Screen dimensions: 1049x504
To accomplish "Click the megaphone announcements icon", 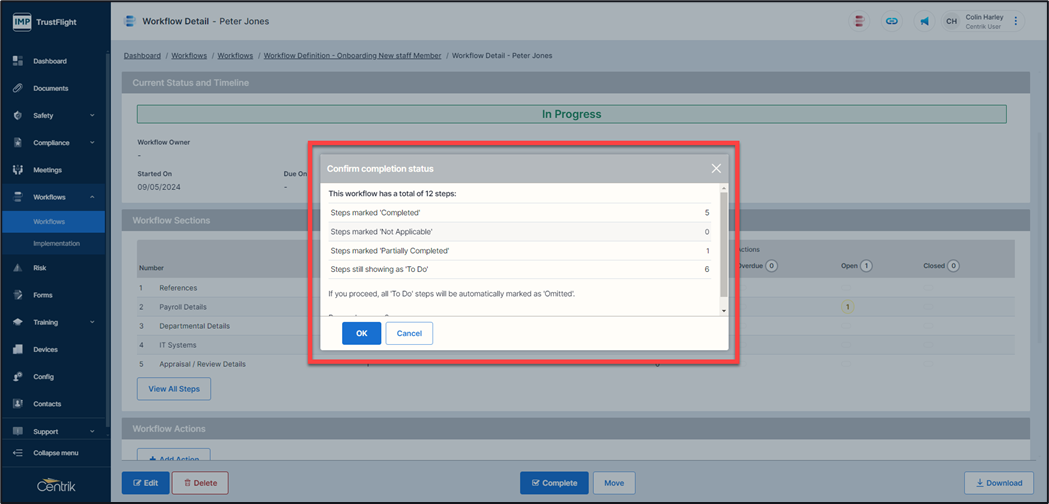I will coord(924,21).
